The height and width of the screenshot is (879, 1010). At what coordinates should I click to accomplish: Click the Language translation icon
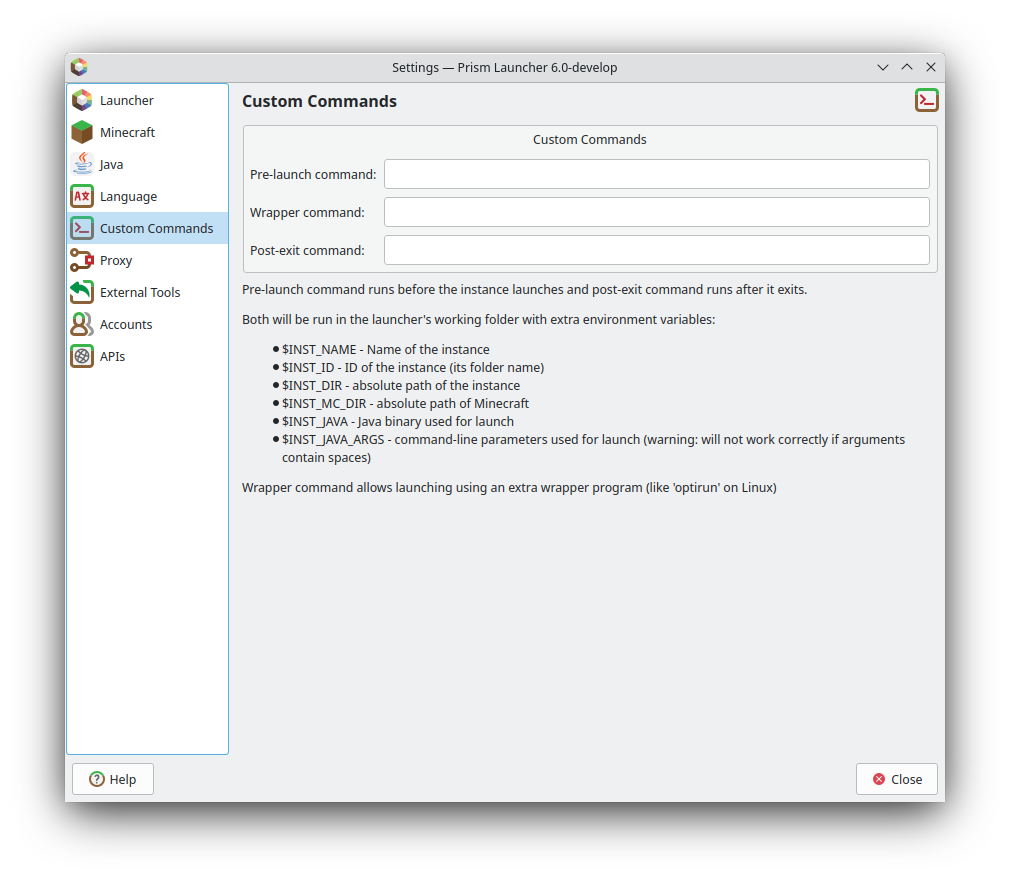click(81, 196)
